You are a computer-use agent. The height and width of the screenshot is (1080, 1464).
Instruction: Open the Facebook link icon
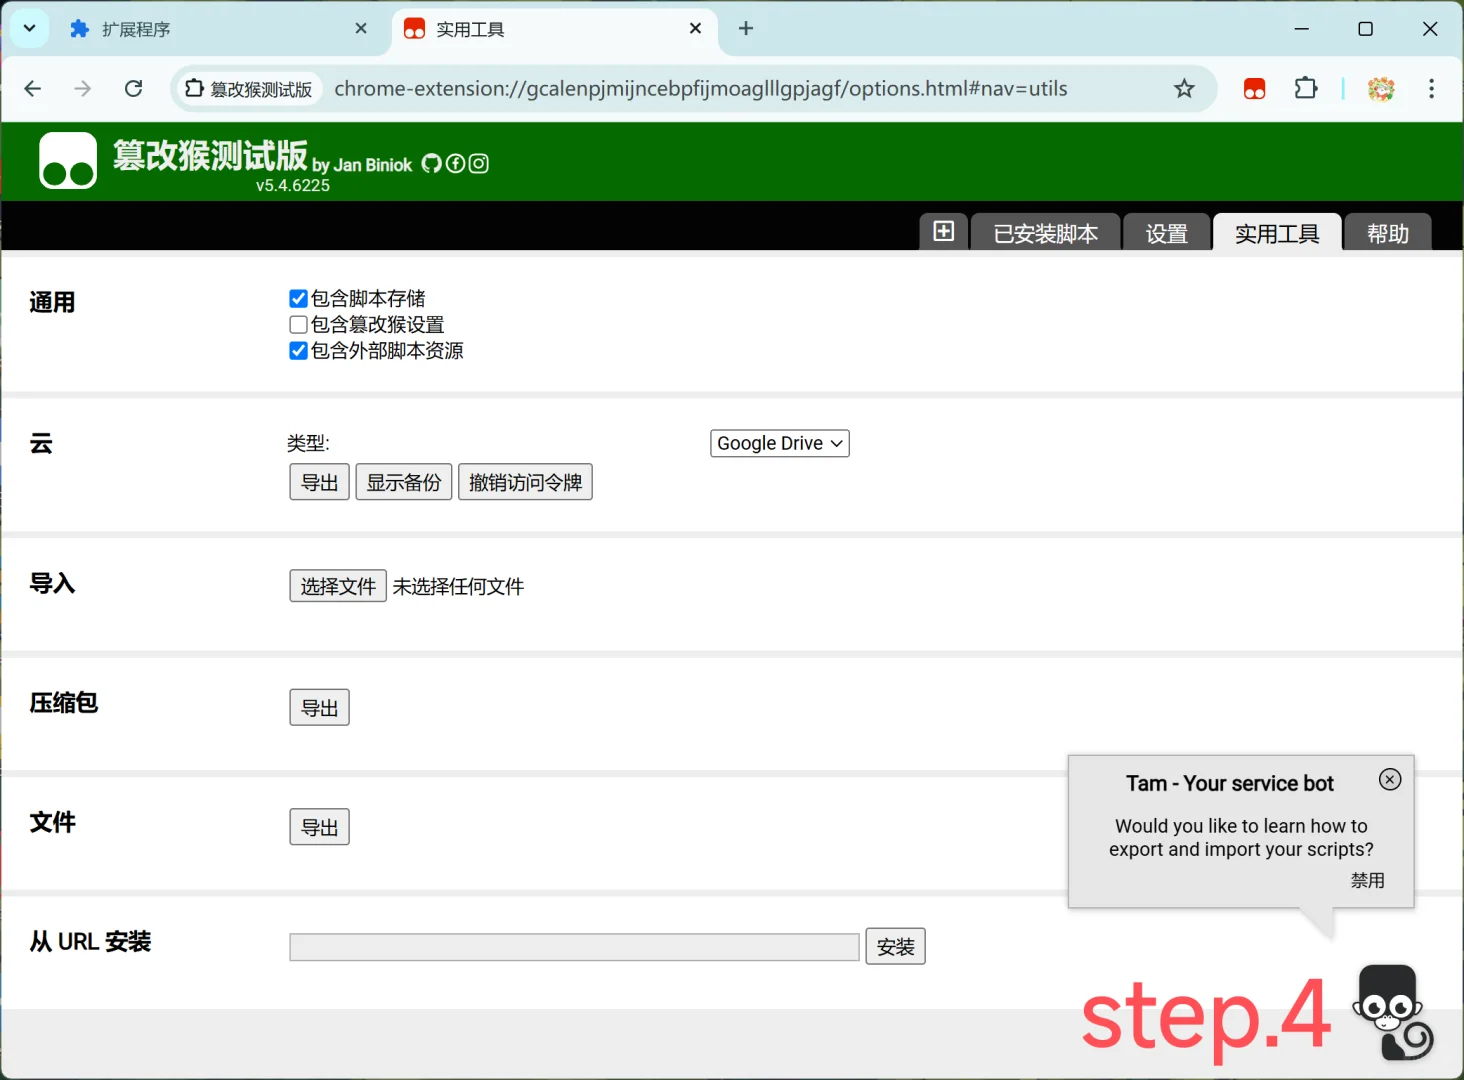455,163
